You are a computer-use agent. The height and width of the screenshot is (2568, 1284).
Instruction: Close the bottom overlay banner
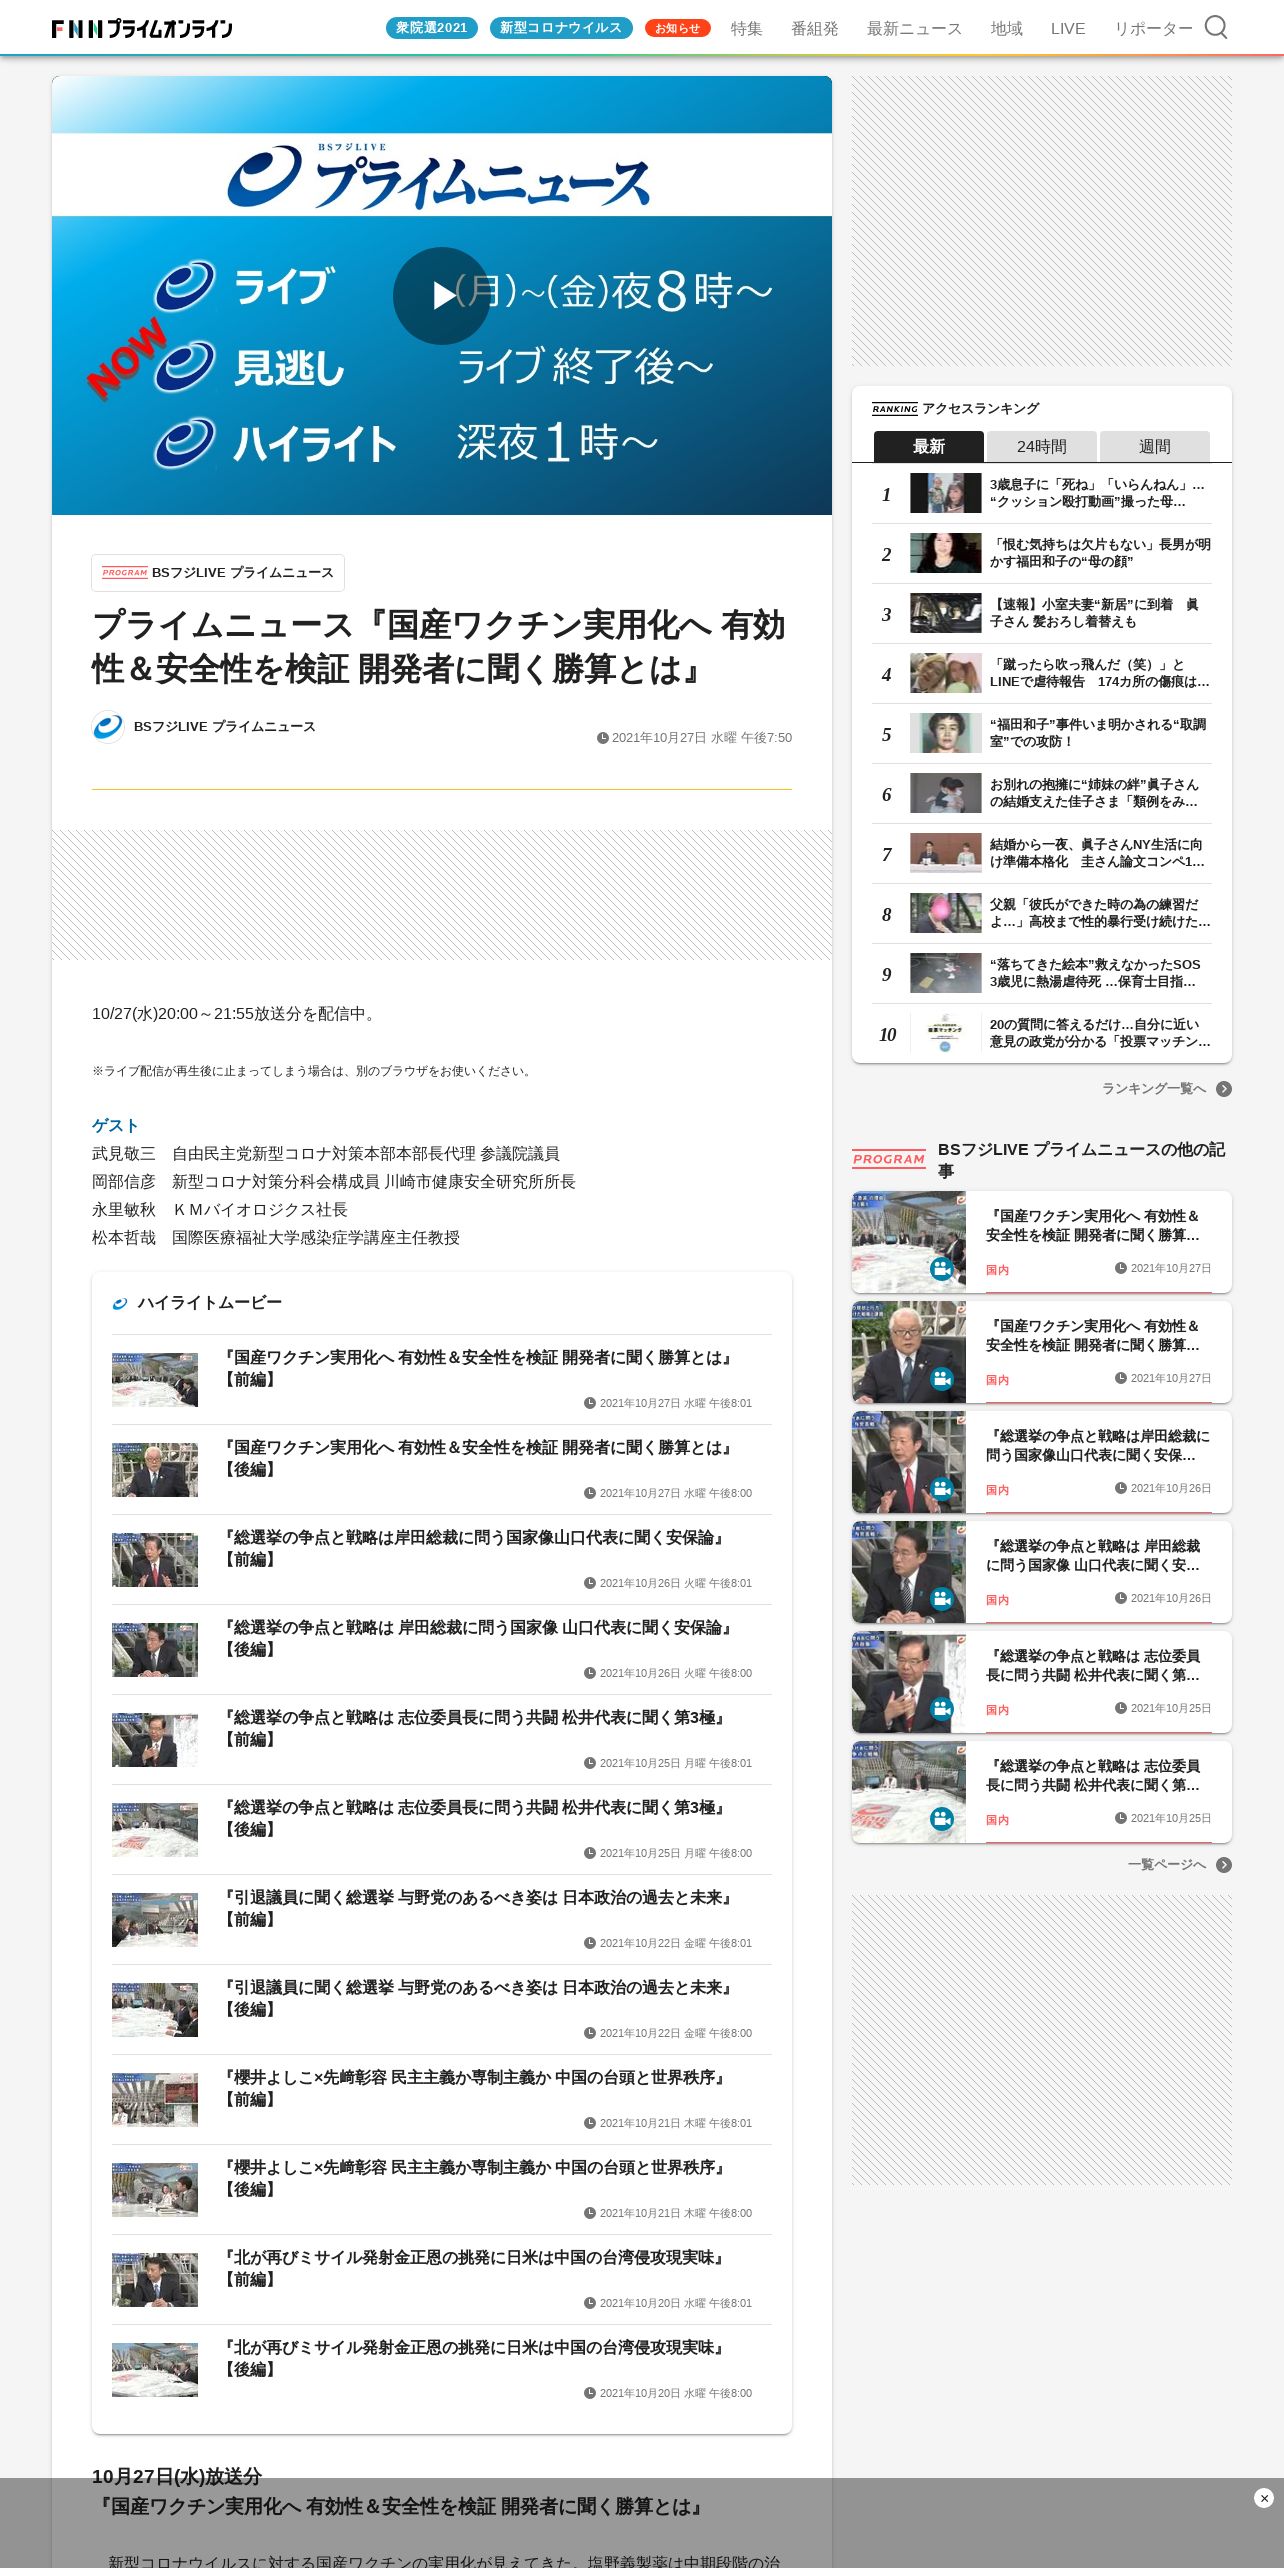point(1263,2498)
